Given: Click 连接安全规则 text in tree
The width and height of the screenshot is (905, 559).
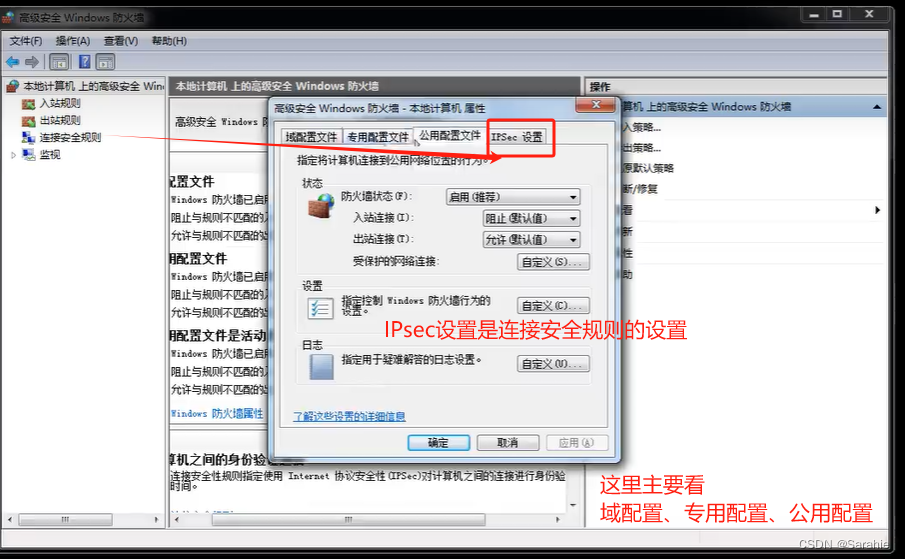Looking at the screenshot, I should [70, 137].
